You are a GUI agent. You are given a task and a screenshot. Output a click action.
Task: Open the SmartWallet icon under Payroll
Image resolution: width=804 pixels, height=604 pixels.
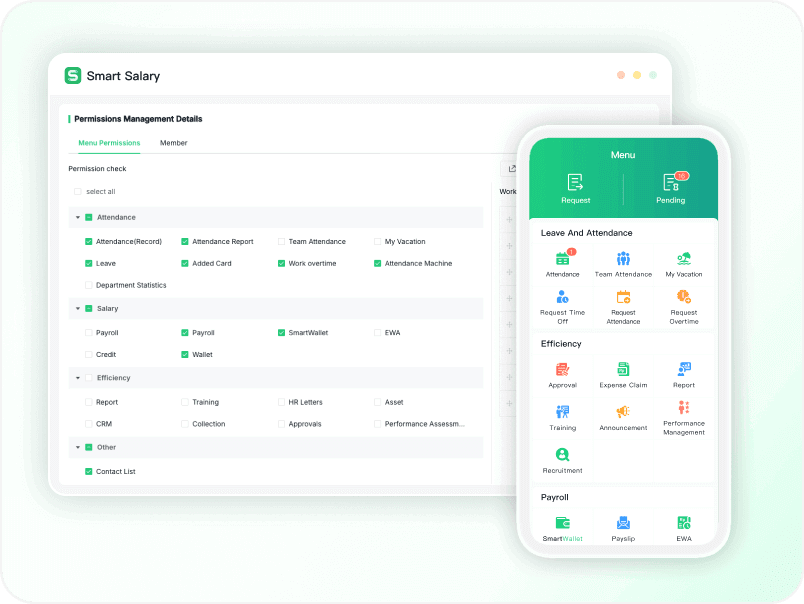click(562, 523)
